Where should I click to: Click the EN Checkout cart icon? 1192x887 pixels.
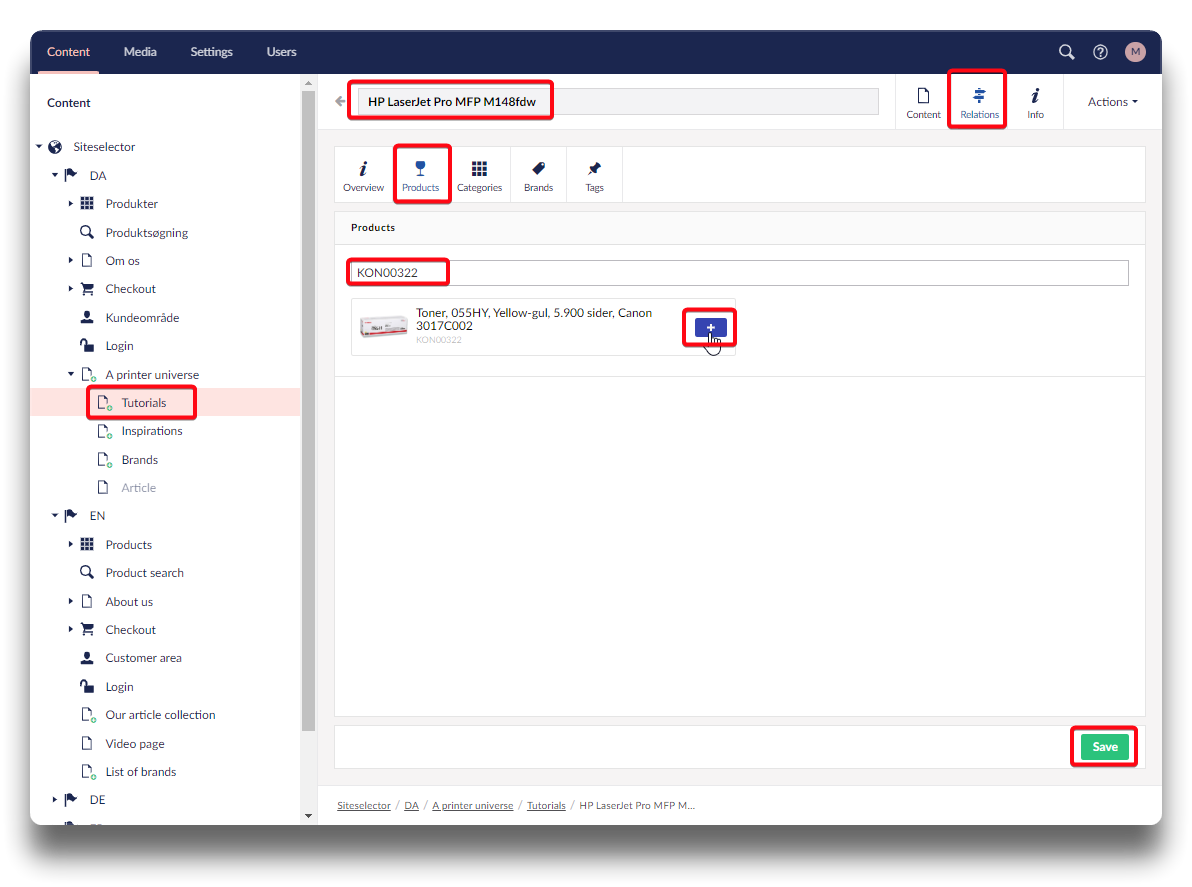tap(87, 629)
